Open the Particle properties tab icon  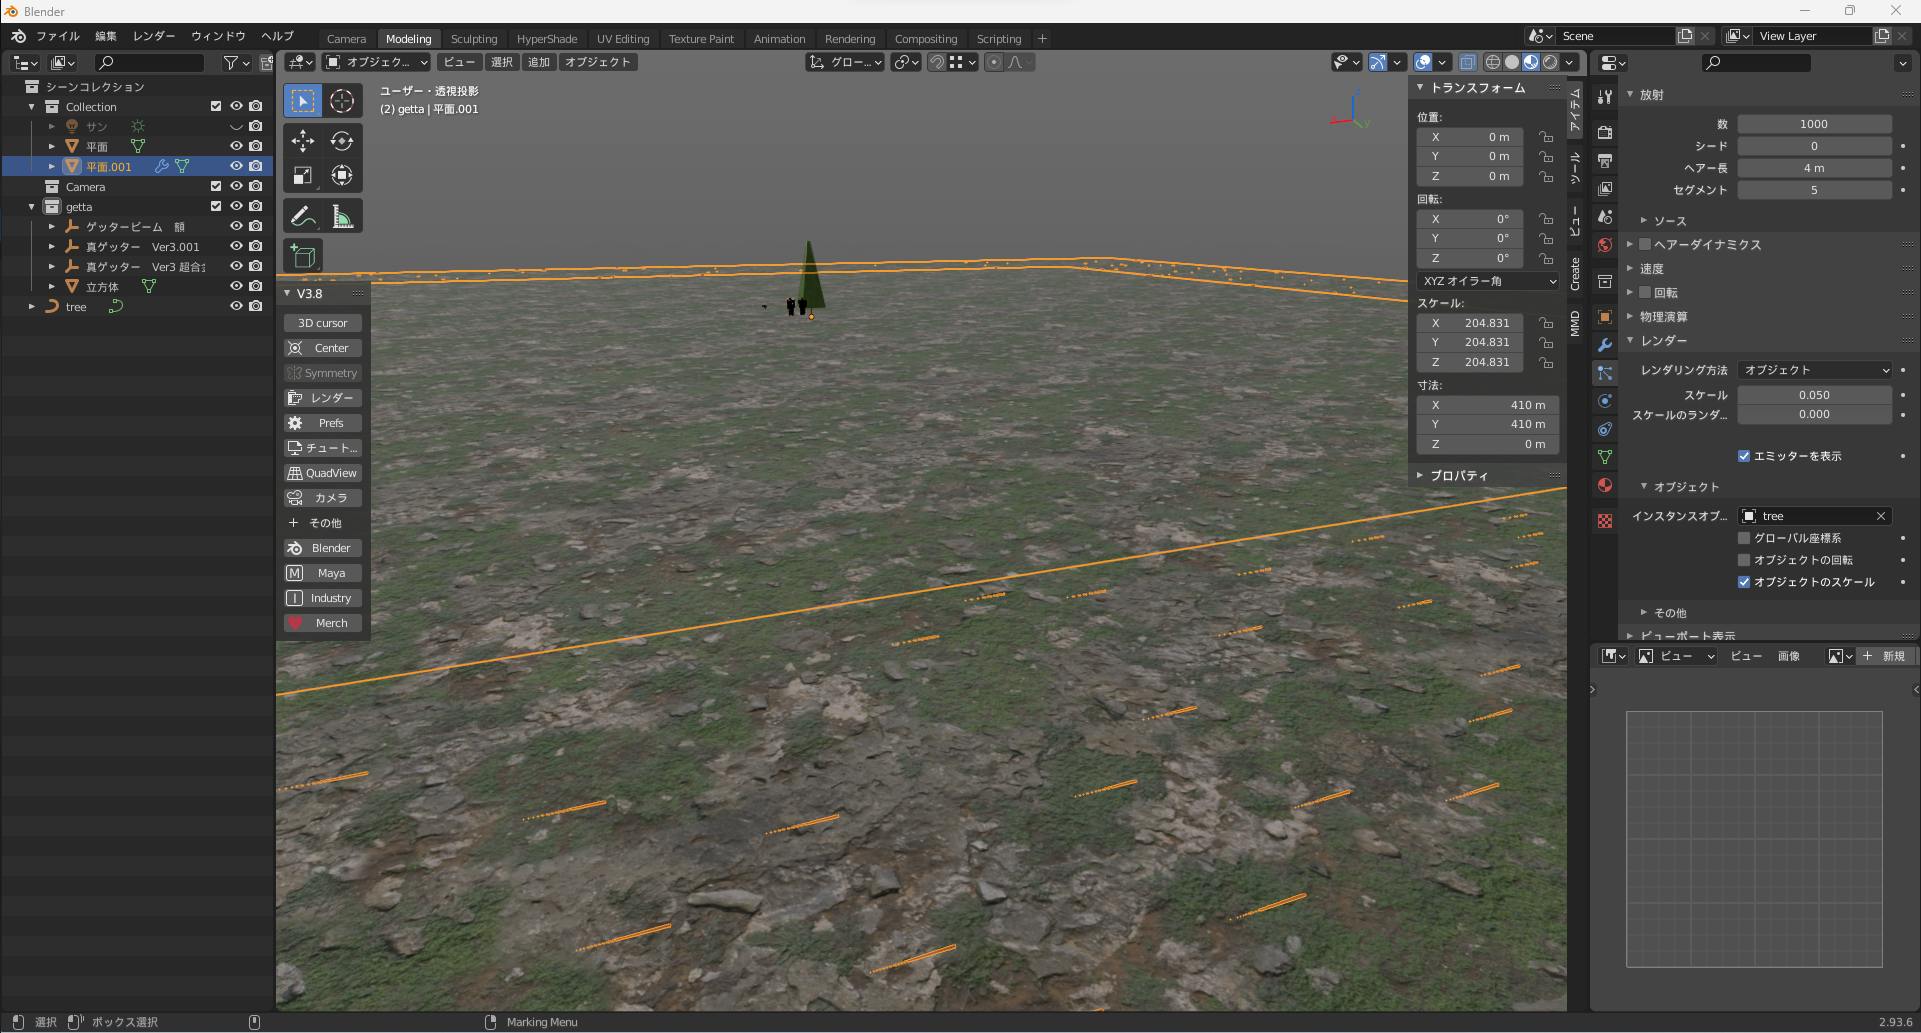[x=1605, y=373]
